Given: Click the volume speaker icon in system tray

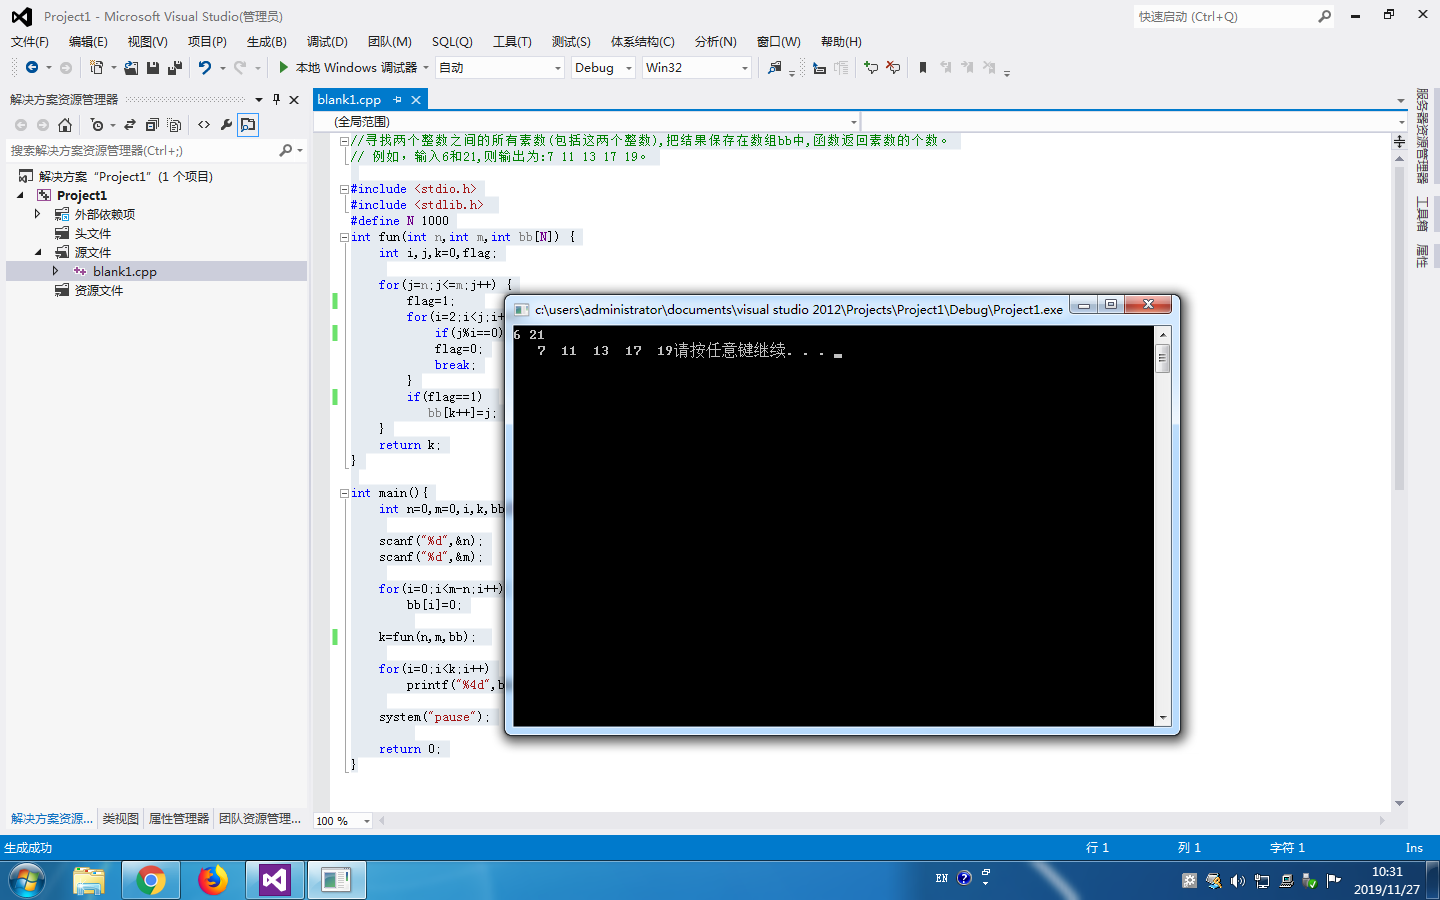Looking at the screenshot, I should click(1238, 881).
